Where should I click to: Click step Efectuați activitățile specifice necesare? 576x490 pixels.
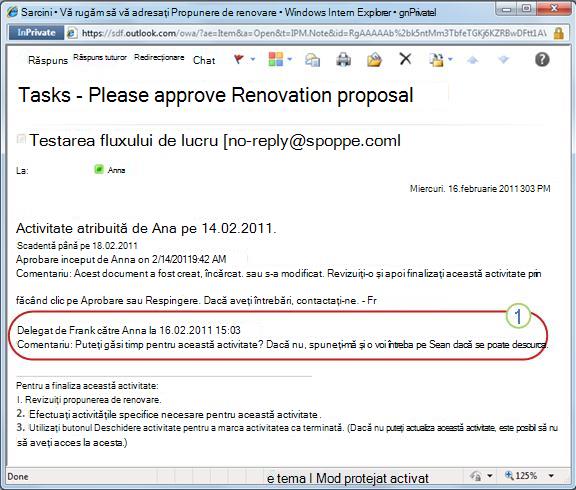pyautogui.click(x=169, y=414)
